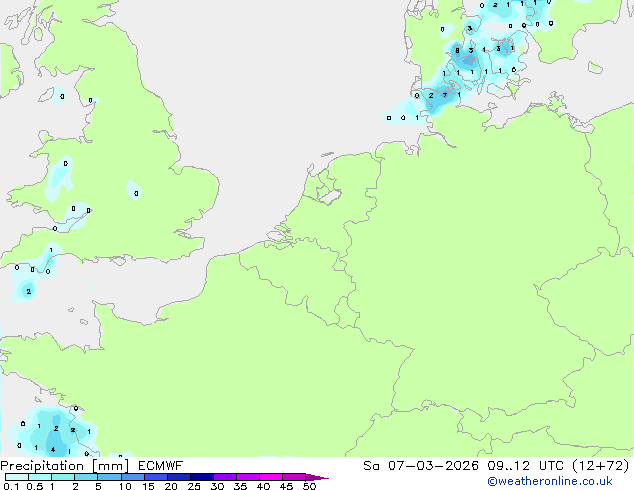Screen dimensions: 634x490
Task: Click the legend scale label "10"
Action: coord(125,486)
